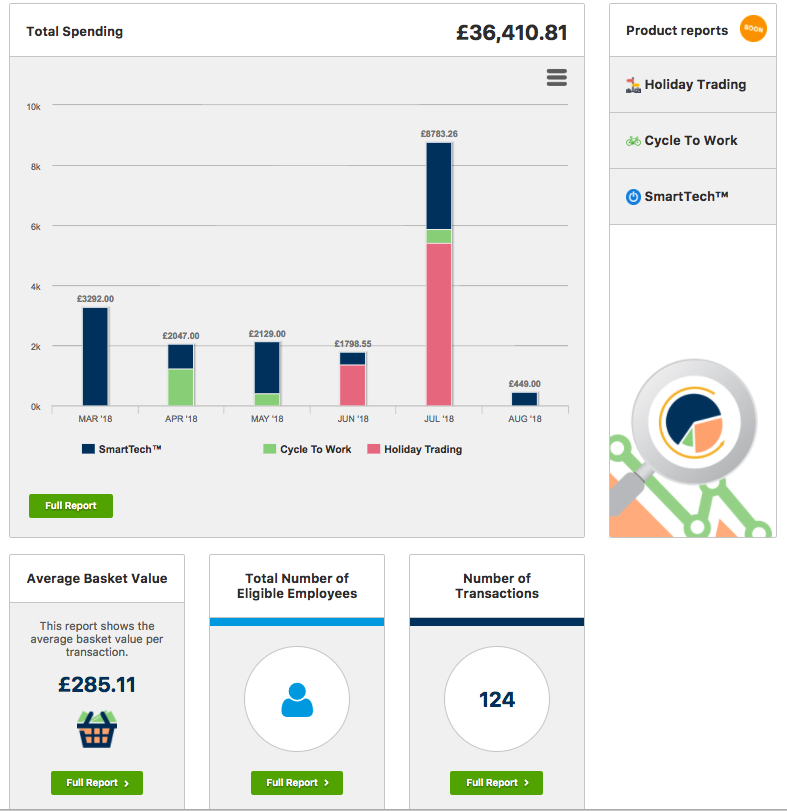
Task: Toggle Holiday Trading series in legend
Action: pyautogui.click(x=415, y=449)
